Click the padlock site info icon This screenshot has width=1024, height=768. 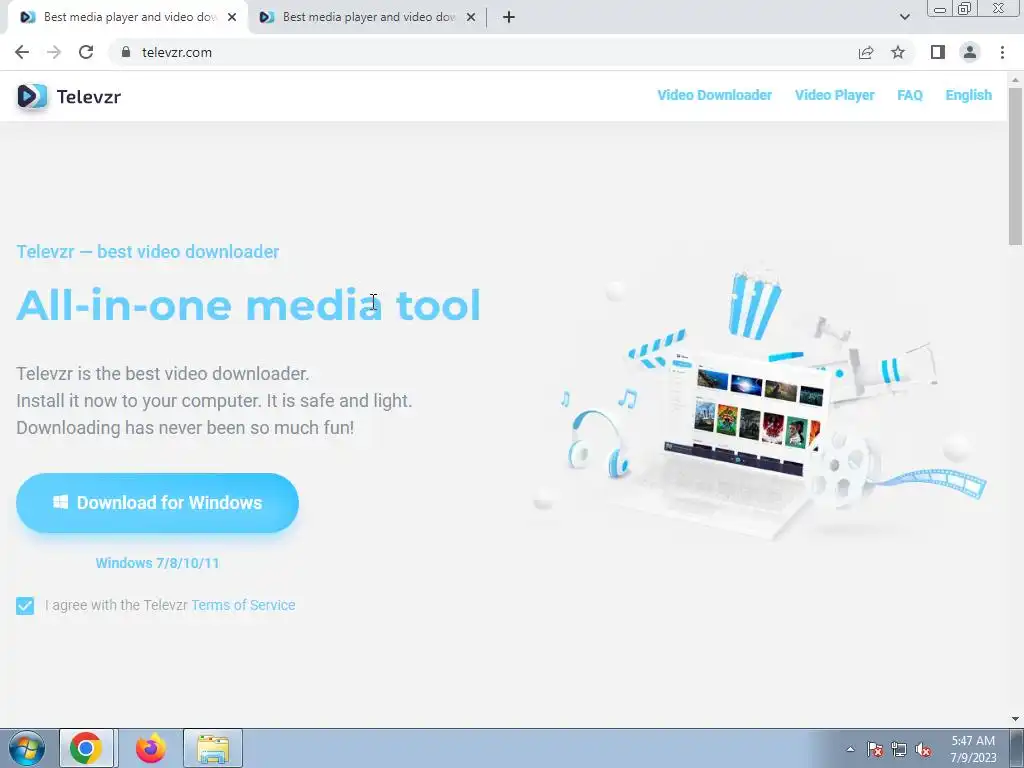pyautogui.click(x=126, y=52)
